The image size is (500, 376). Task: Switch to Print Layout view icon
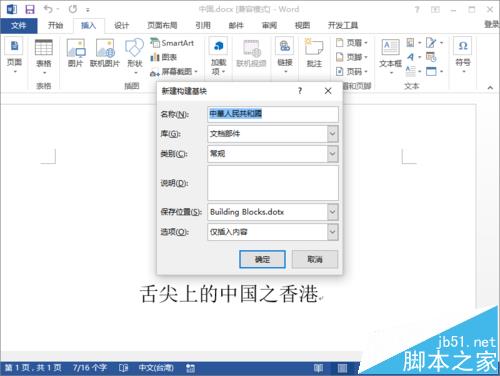342,368
